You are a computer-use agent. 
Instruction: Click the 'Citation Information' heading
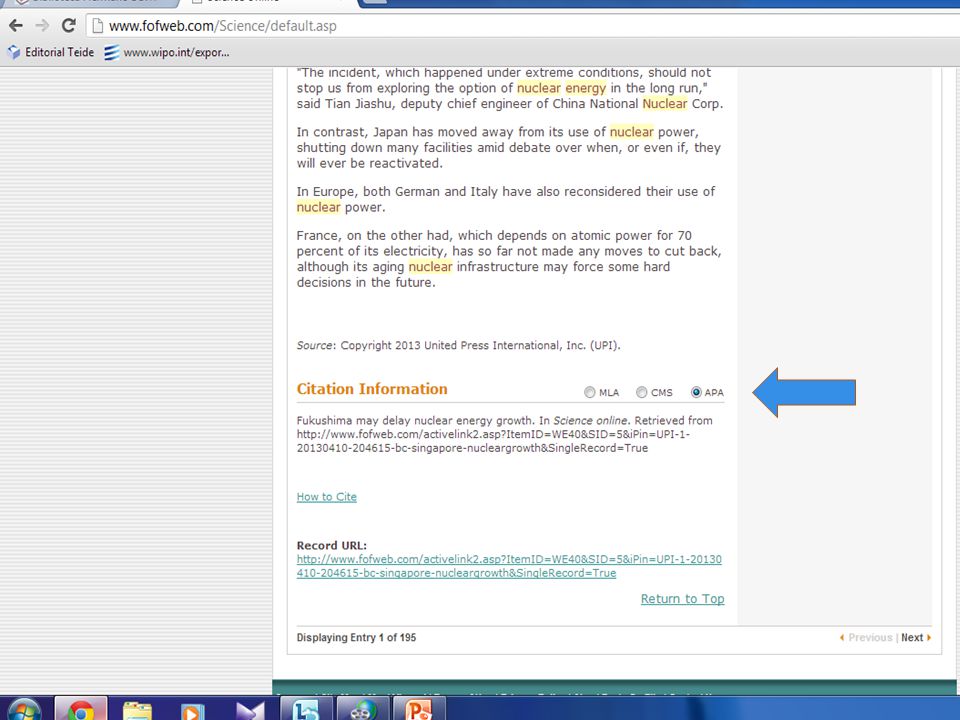pos(372,389)
